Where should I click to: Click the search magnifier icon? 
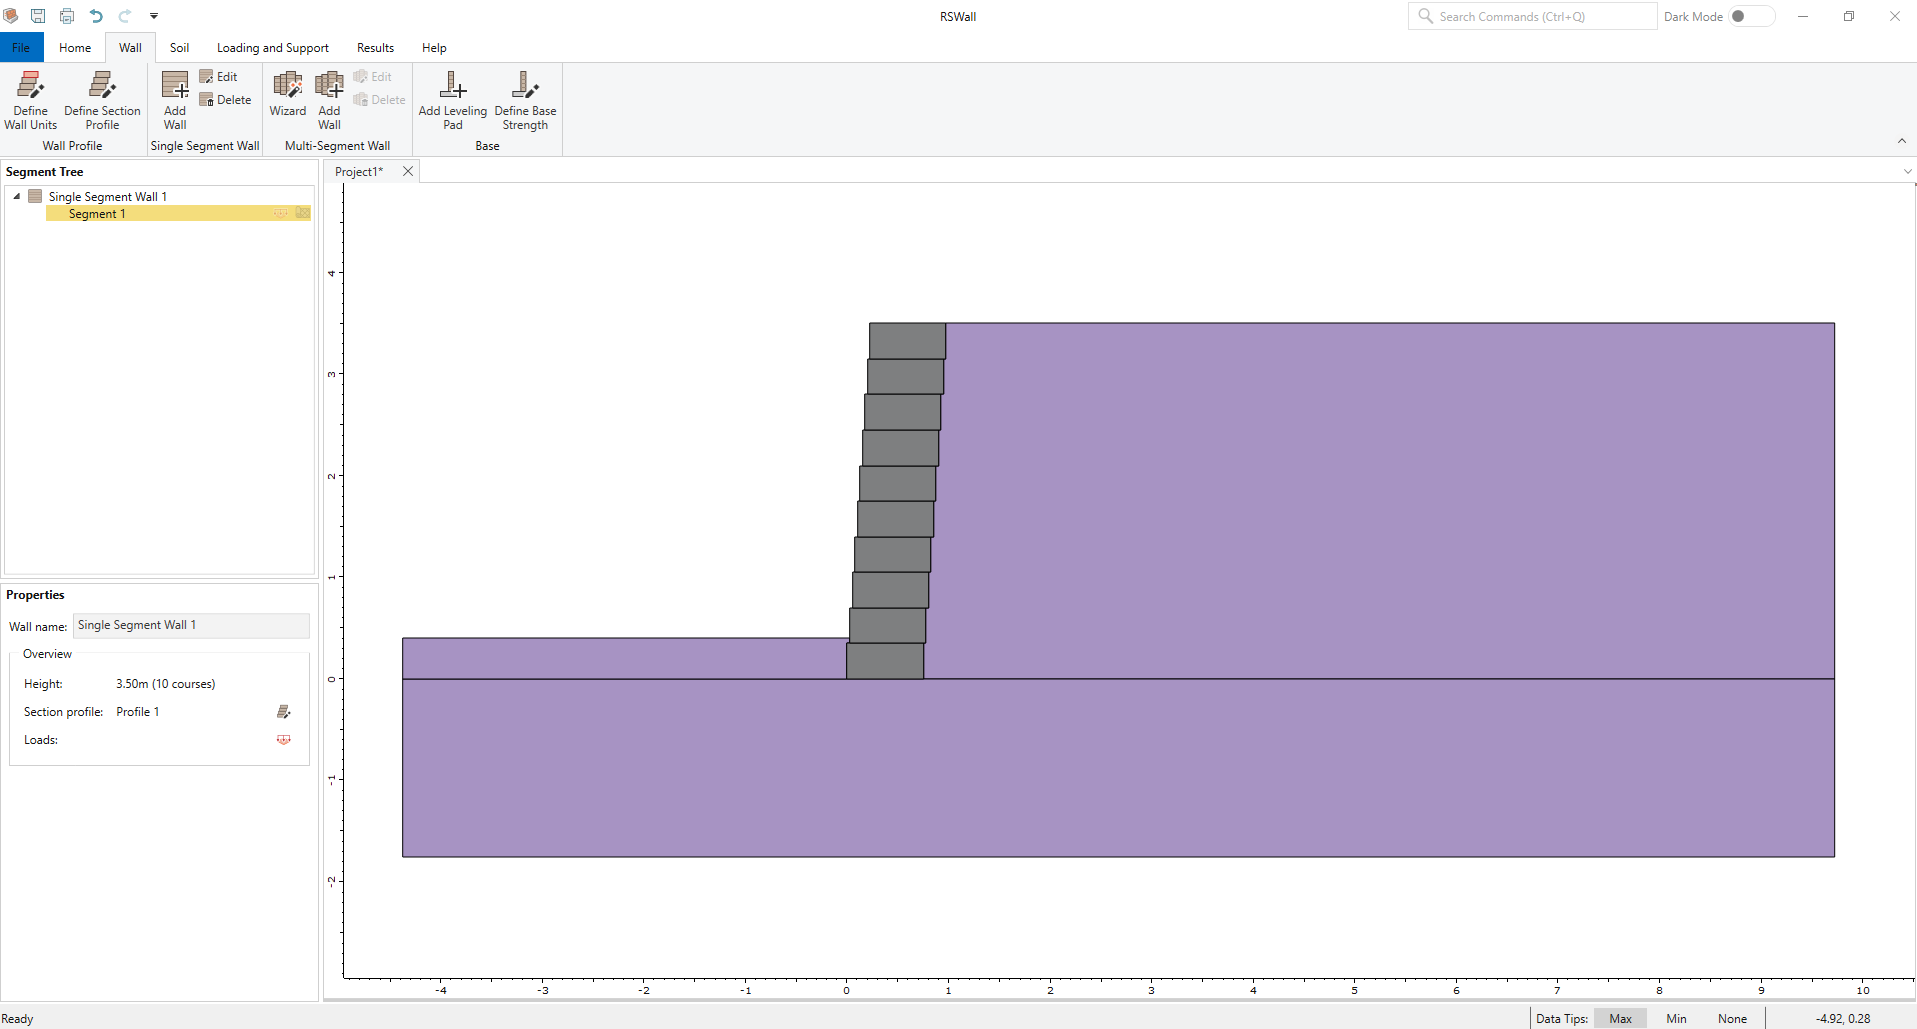click(1426, 16)
